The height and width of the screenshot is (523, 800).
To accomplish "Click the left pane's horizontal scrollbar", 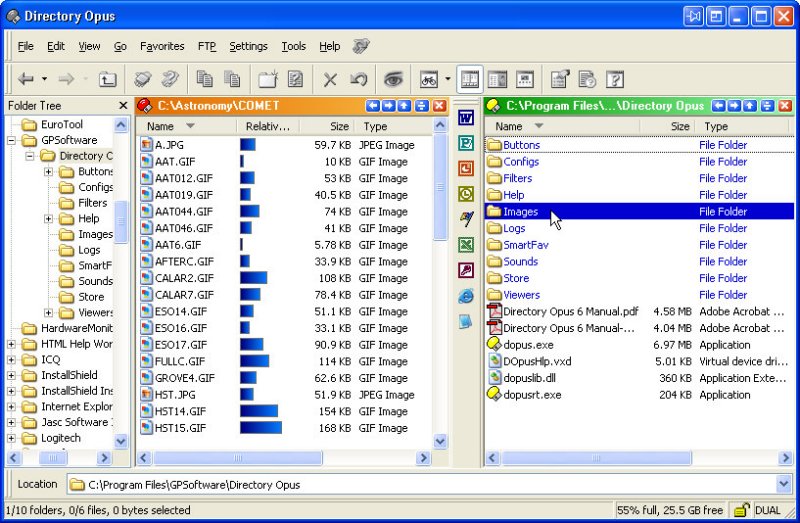I will pyautogui.click(x=285, y=458).
